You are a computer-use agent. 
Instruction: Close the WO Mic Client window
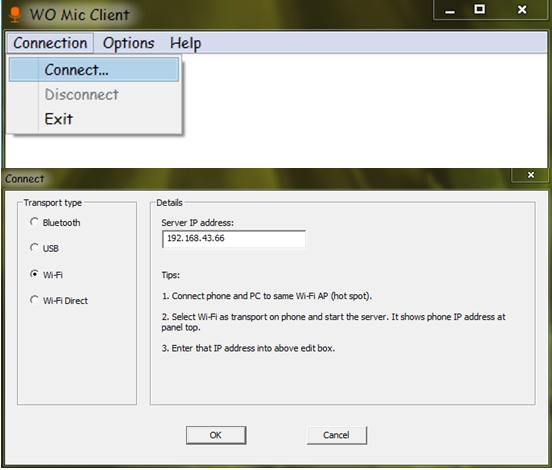coord(522,10)
